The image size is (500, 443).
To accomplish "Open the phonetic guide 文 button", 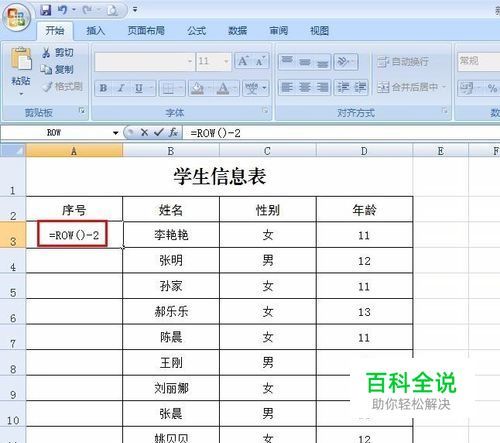I will pyautogui.click(x=252, y=88).
